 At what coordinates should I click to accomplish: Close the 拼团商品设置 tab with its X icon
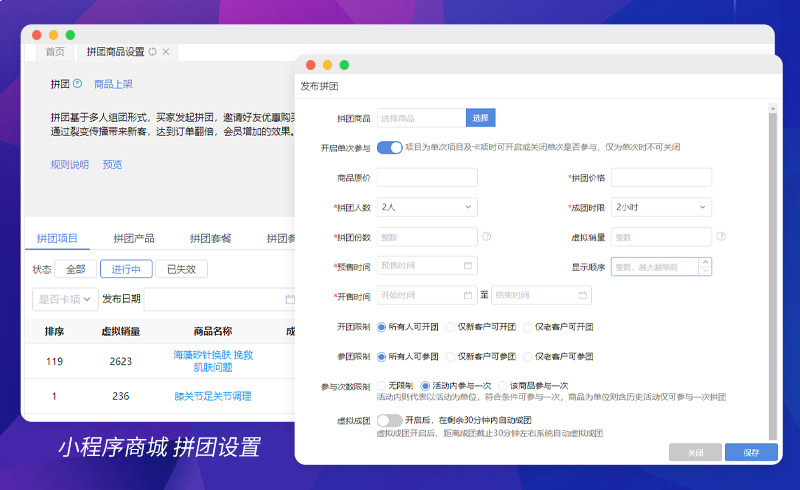coord(166,52)
